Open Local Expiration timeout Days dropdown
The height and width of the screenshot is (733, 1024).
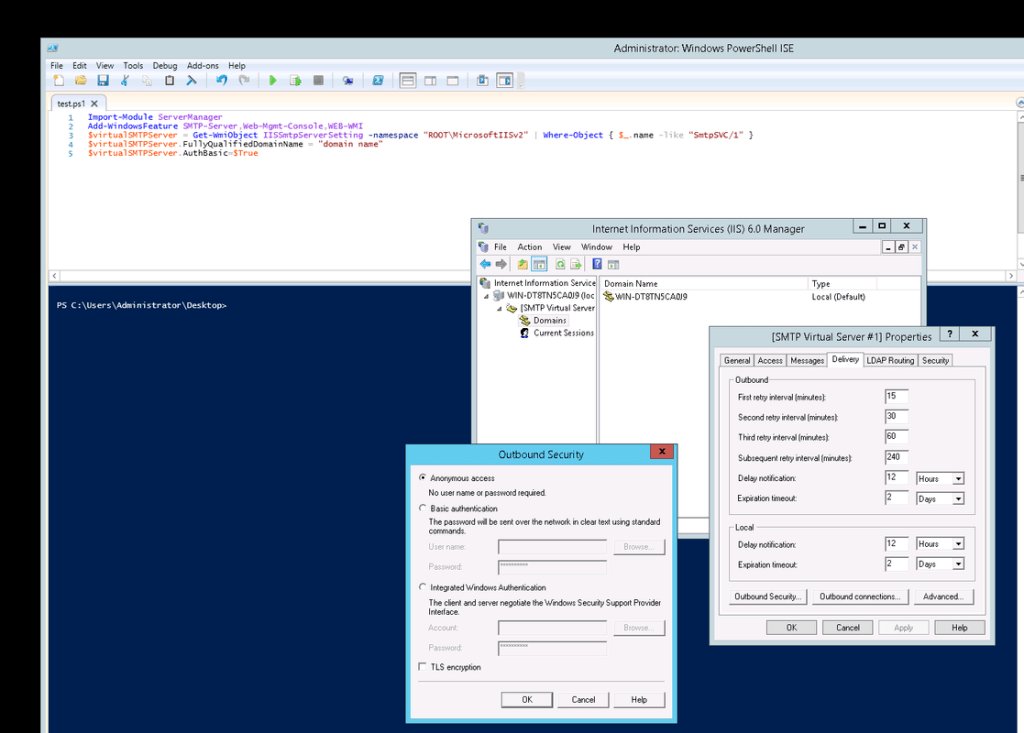click(x=958, y=564)
